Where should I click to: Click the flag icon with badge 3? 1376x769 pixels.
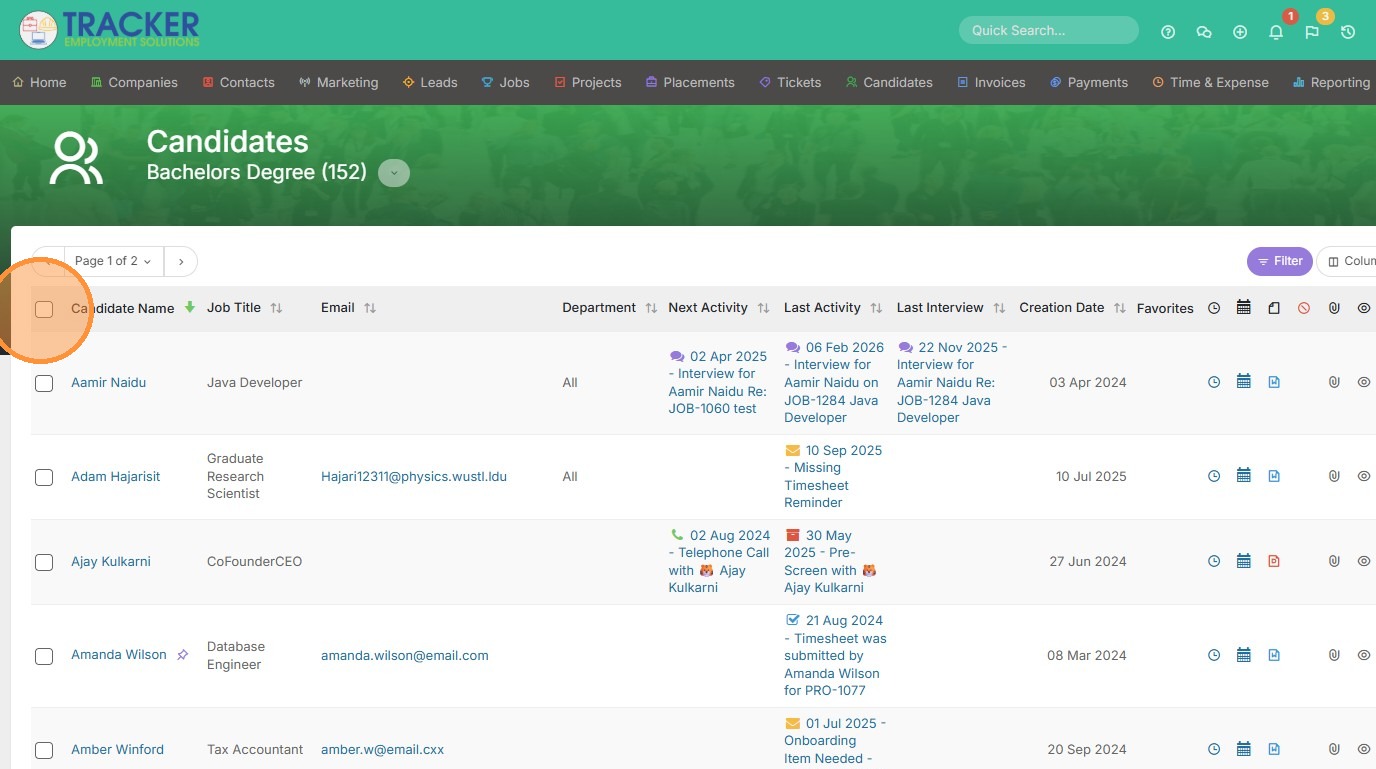click(x=1312, y=32)
